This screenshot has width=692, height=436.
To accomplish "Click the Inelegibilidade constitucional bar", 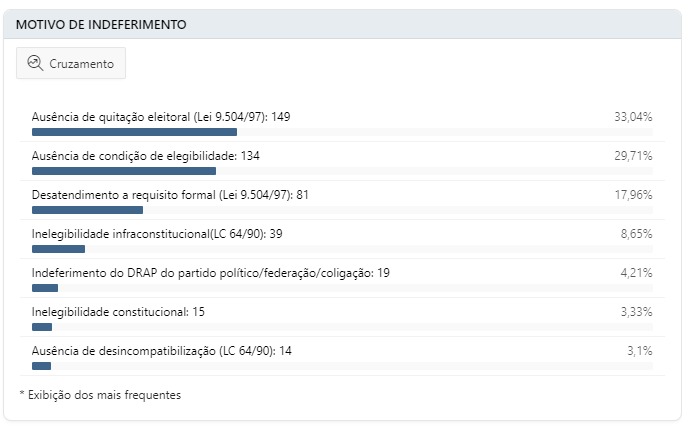I will tap(42, 327).
